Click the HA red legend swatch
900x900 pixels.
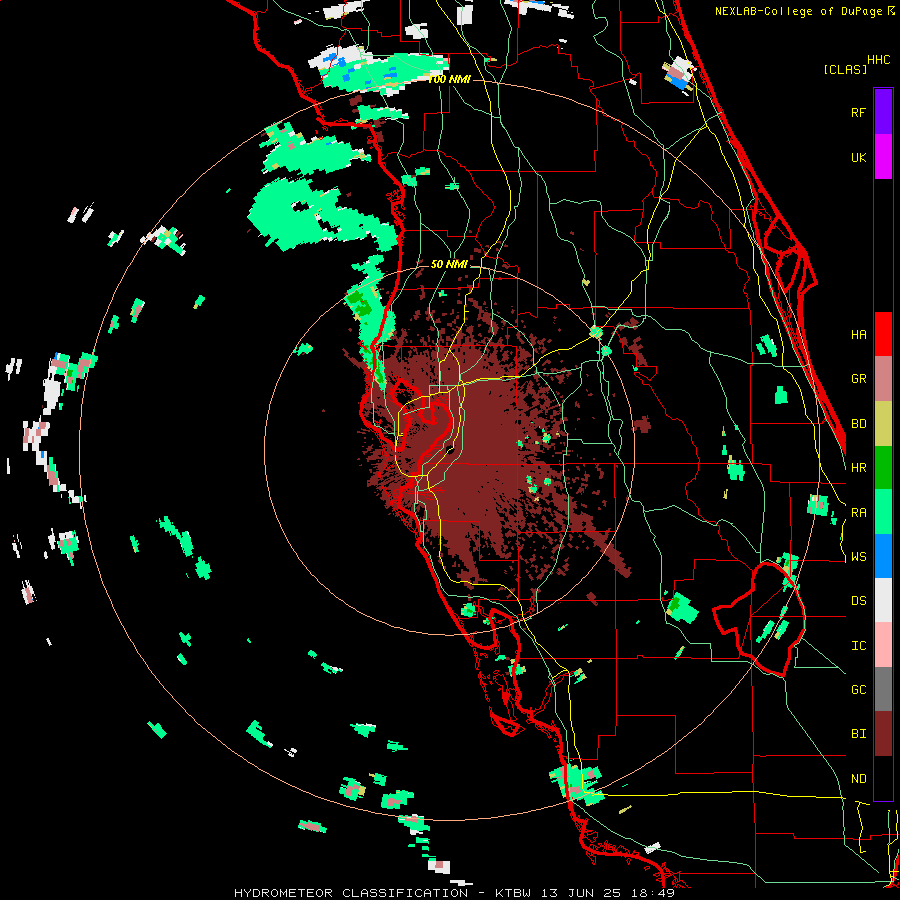coord(883,334)
